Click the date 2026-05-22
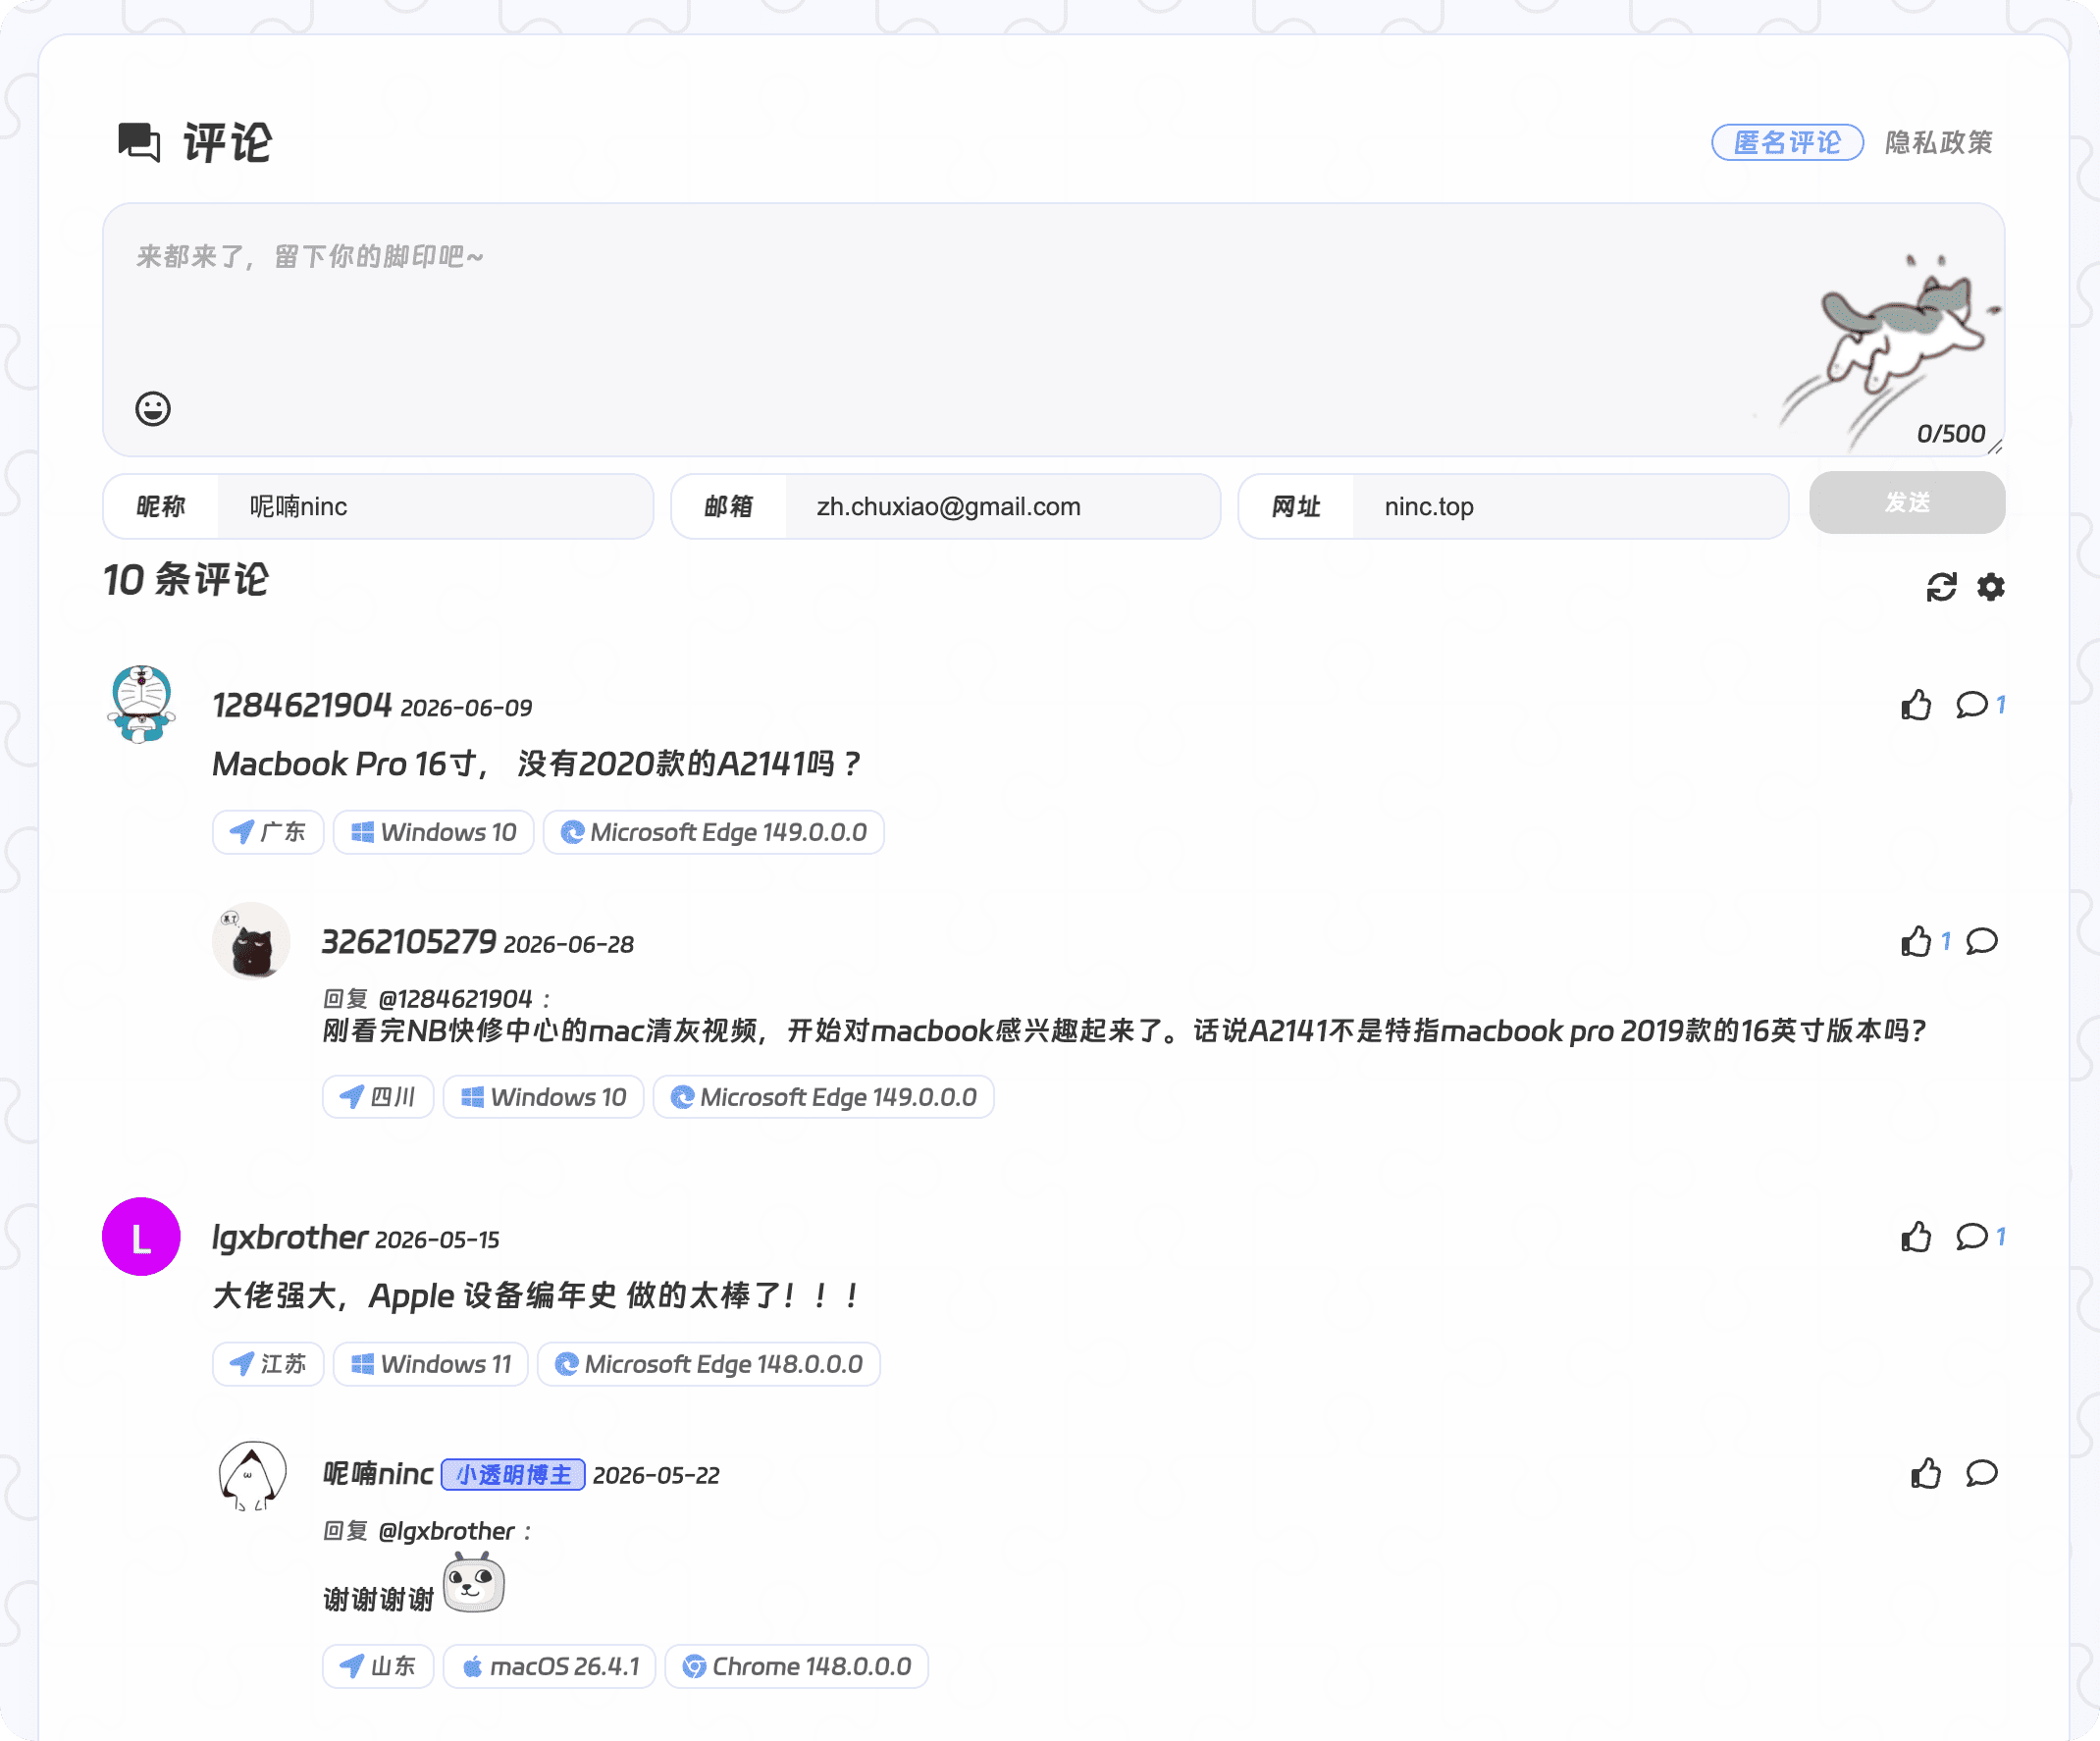Viewport: 2100px width, 1741px height. pos(656,1476)
